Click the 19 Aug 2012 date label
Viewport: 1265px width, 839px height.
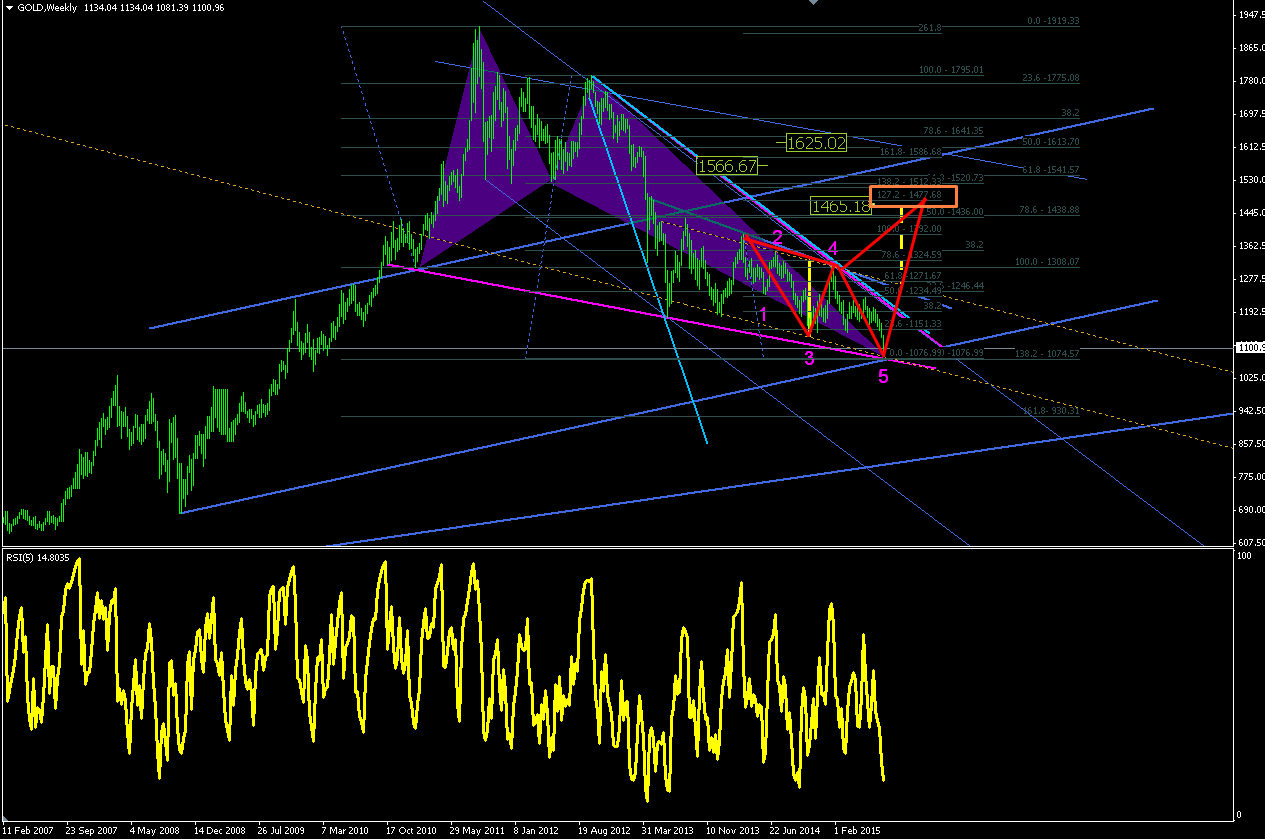tap(605, 830)
